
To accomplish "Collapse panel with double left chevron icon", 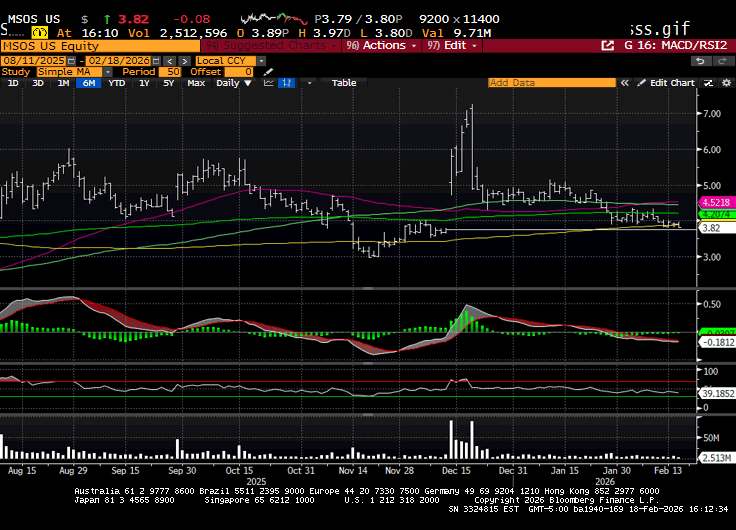I will pos(624,83).
